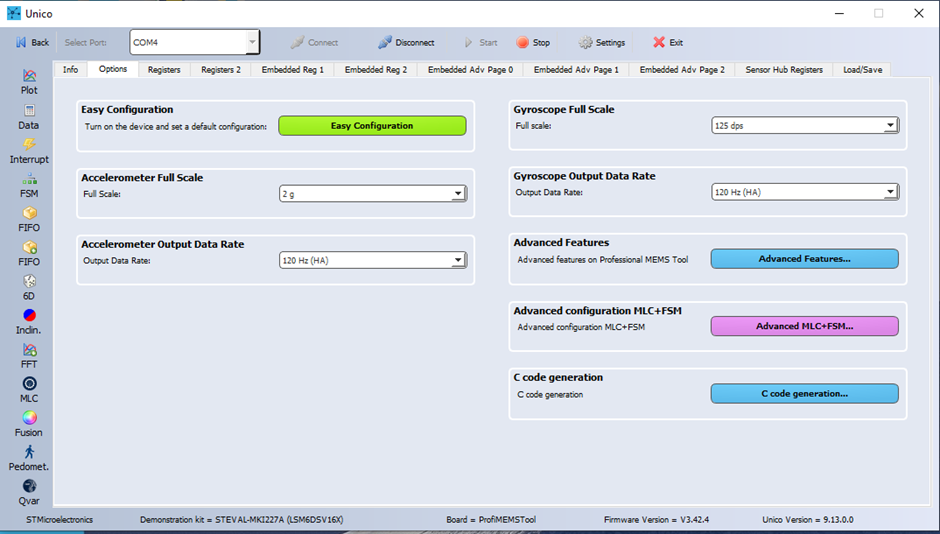Click the Start acquisition button
The height and width of the screenshot is (534, 940).
(481, 43)
